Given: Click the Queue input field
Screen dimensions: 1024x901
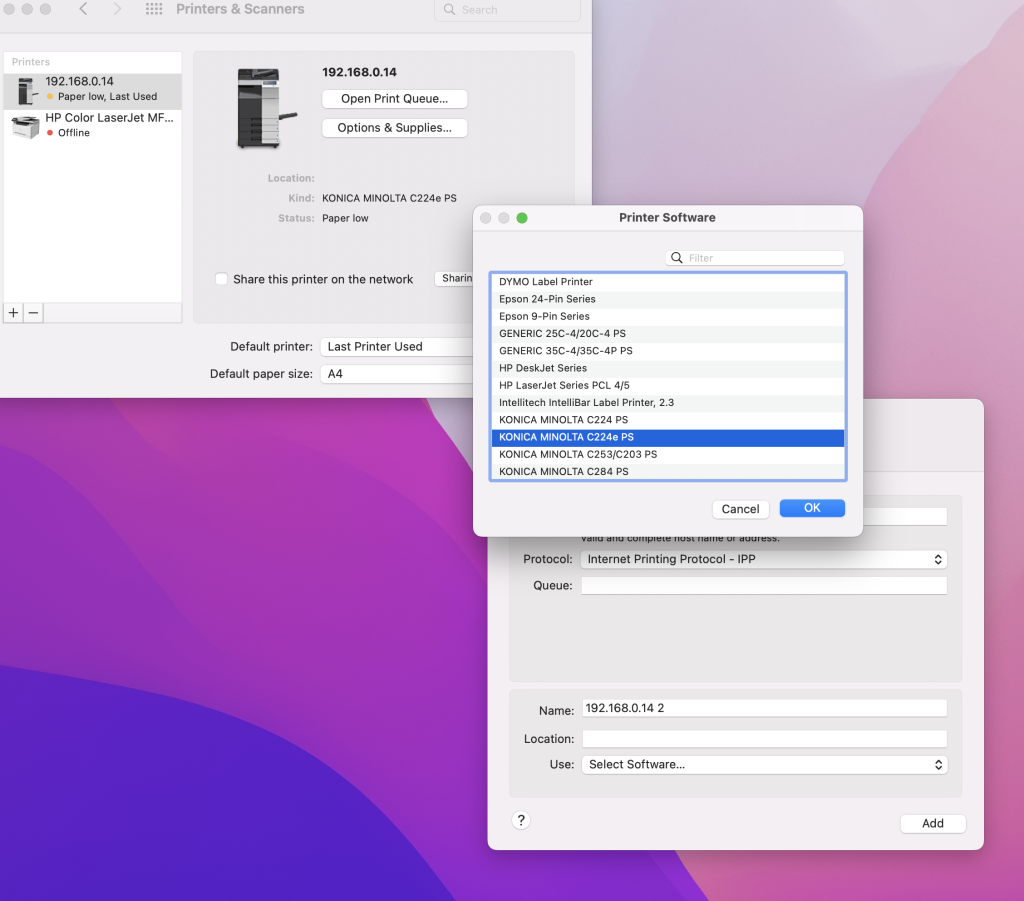Looking at the screenshot, I should tap(764, 586).
